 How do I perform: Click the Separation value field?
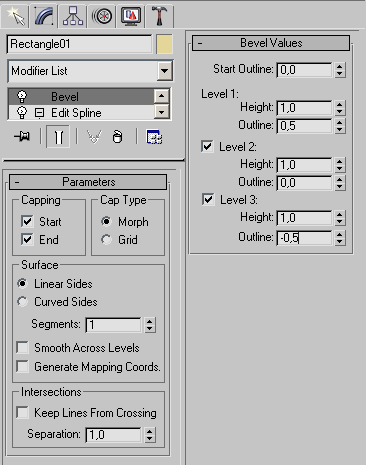pos(114,435)
